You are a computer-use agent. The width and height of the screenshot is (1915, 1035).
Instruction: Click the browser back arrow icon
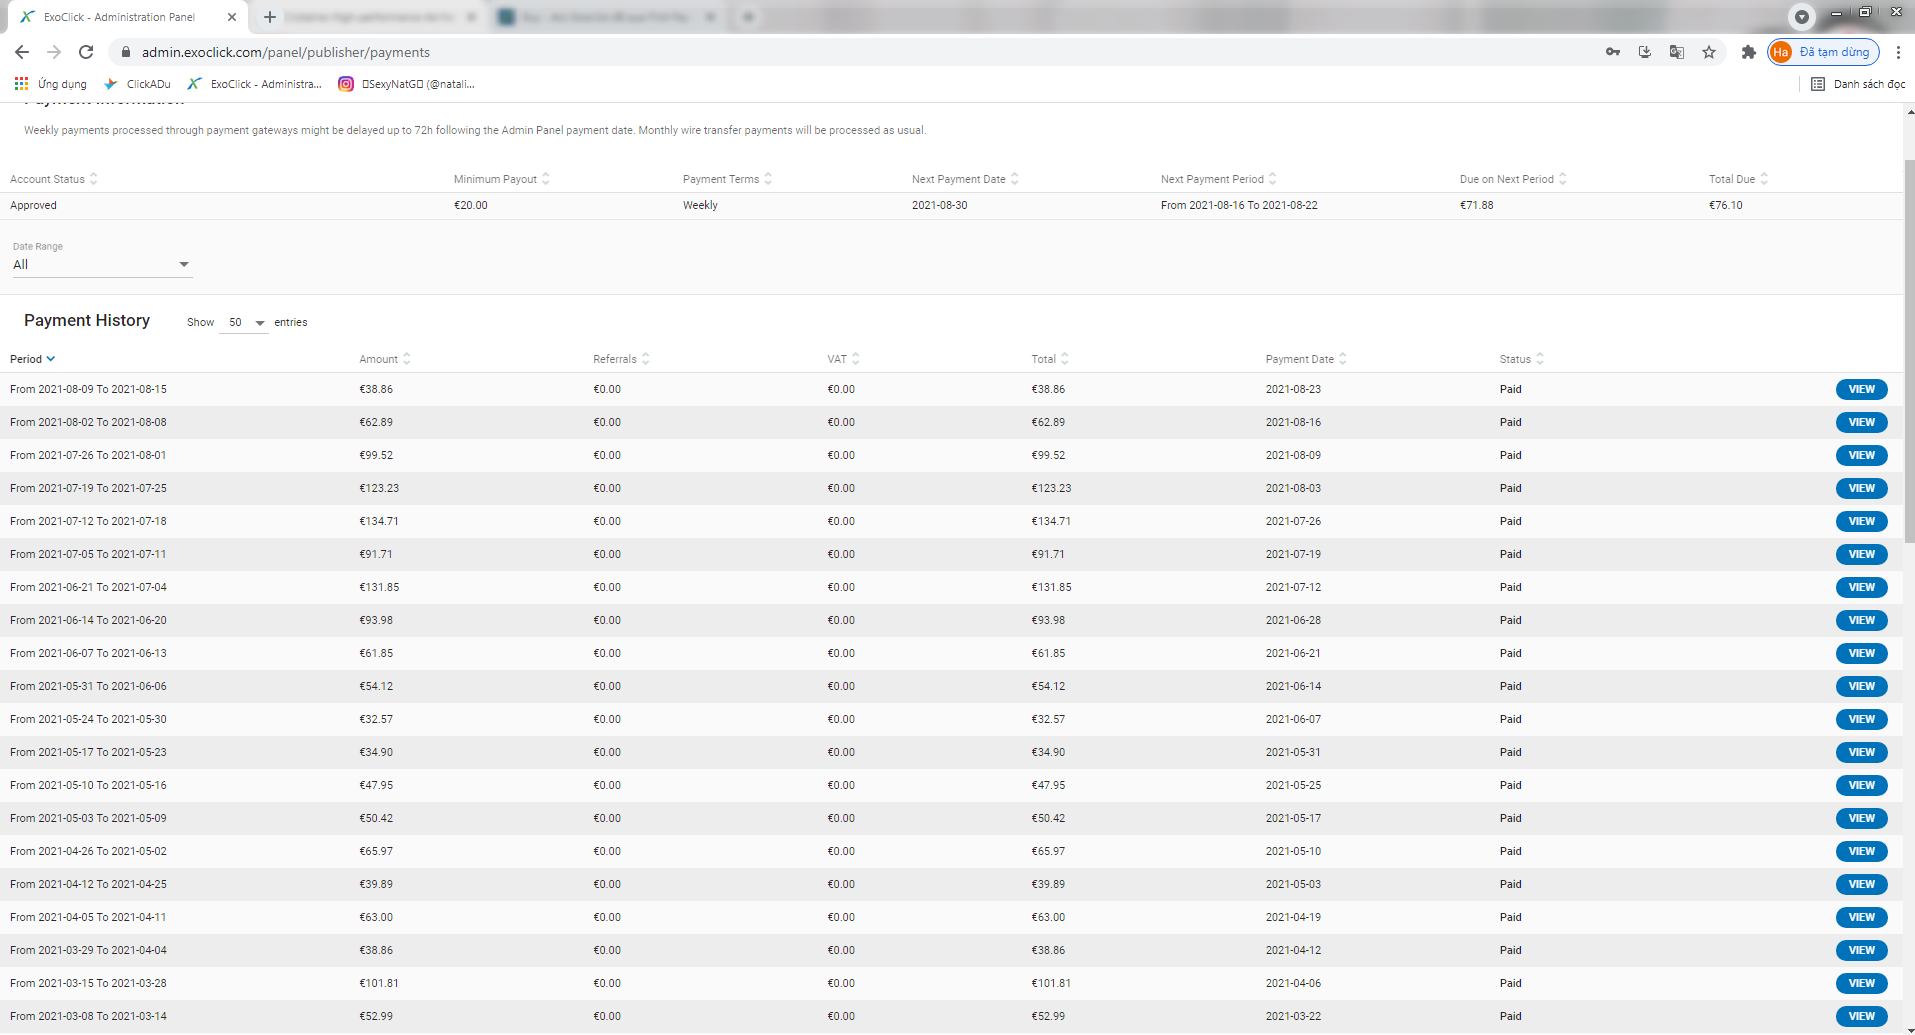point(22,52)
